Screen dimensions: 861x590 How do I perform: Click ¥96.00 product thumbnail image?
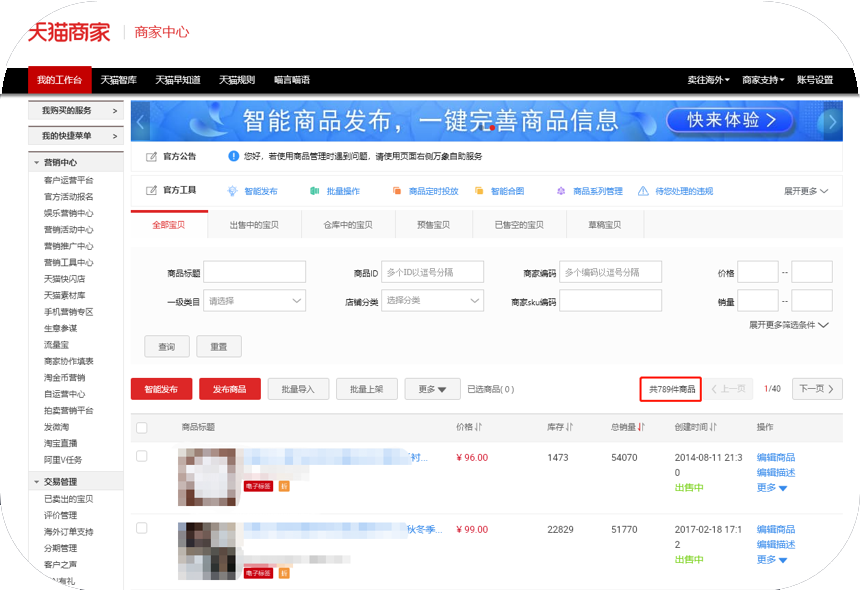pos(207,477)
